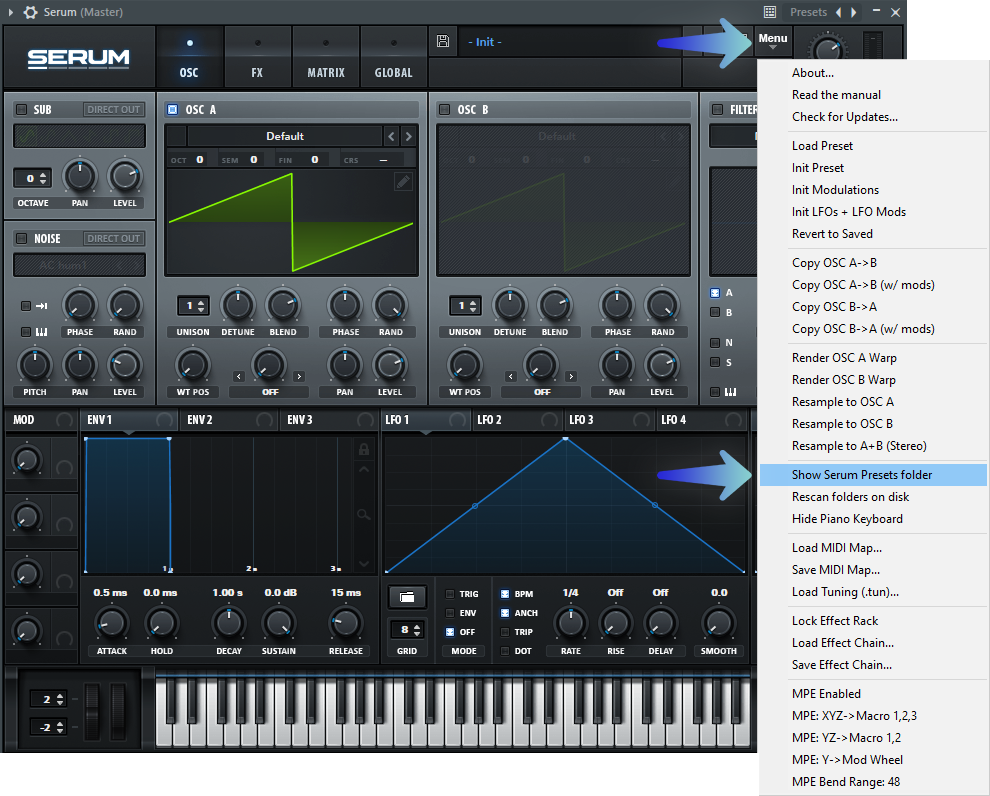Image resolution: width=990 pixels, height=796 pixels.
Task: Enable the LFO DOT checkbox
Action: tap(505, 651)
